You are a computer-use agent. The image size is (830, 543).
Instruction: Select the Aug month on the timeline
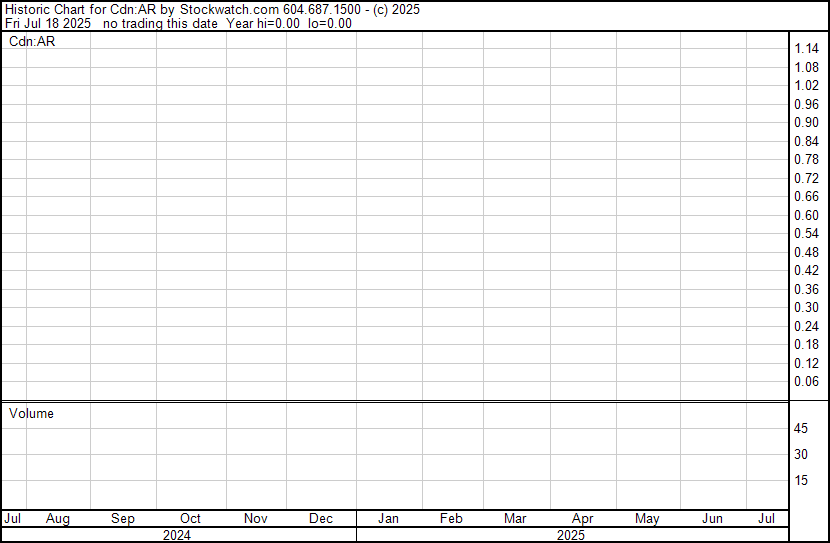pos(58,519)
